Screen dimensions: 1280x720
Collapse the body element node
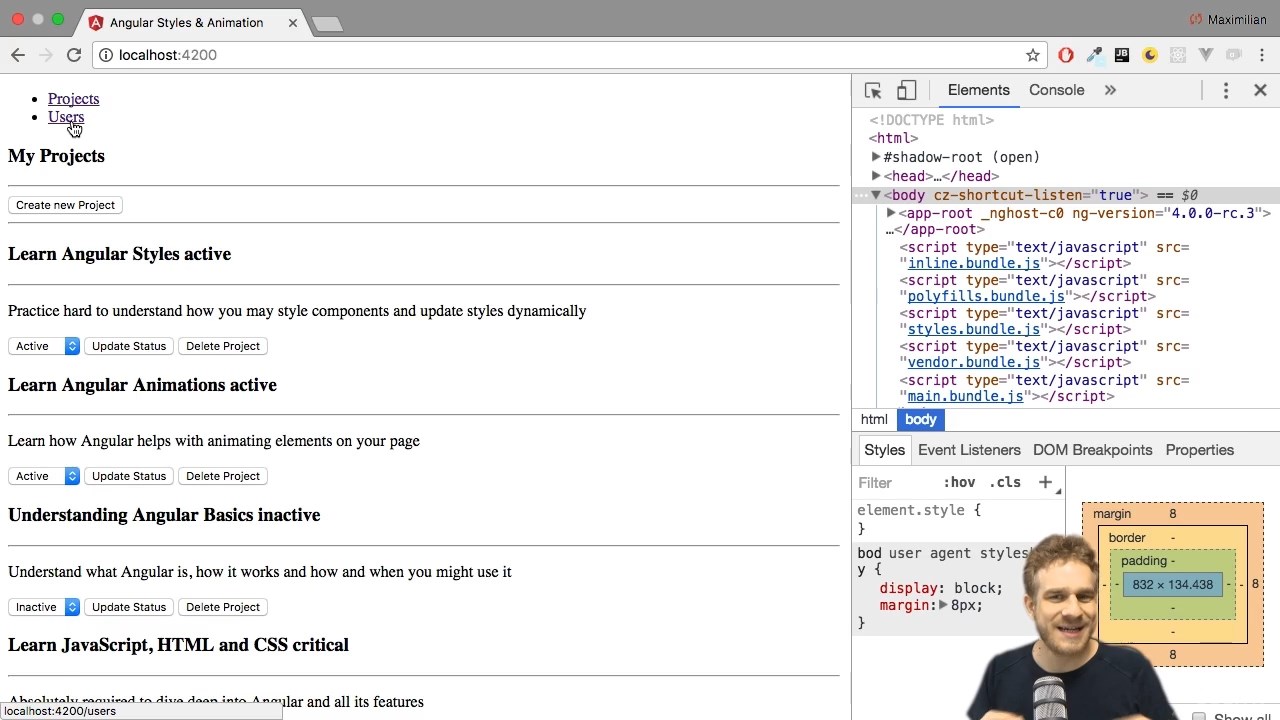click(876, 195)
